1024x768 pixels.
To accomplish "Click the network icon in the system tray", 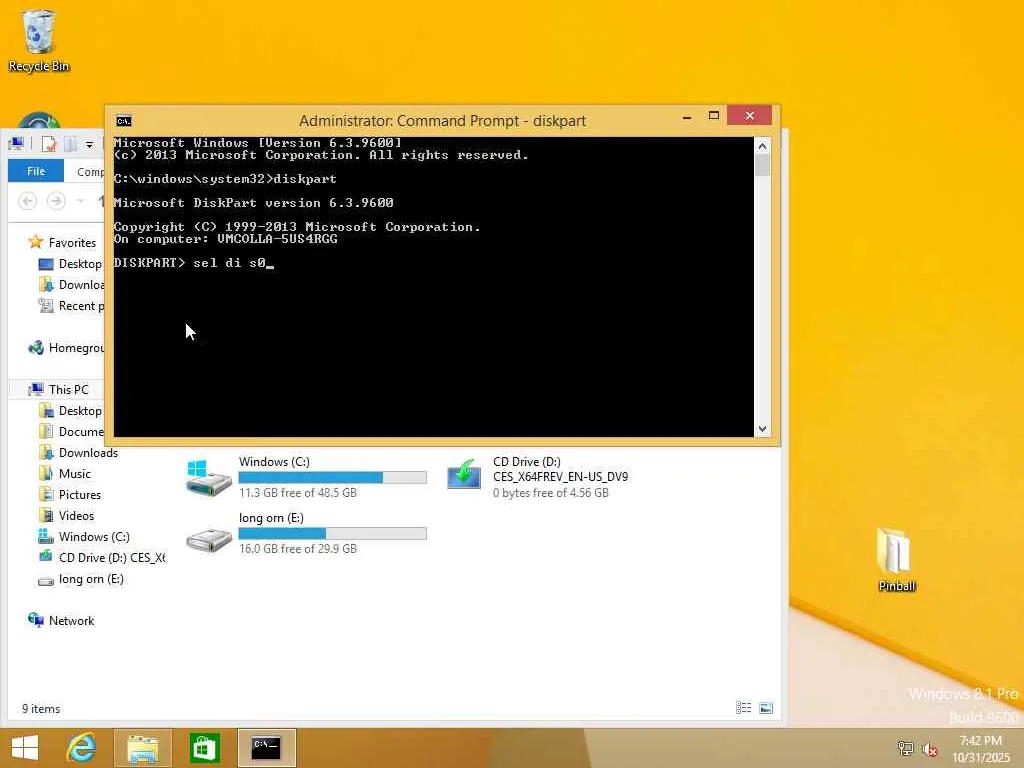I will tap(905, 748).
